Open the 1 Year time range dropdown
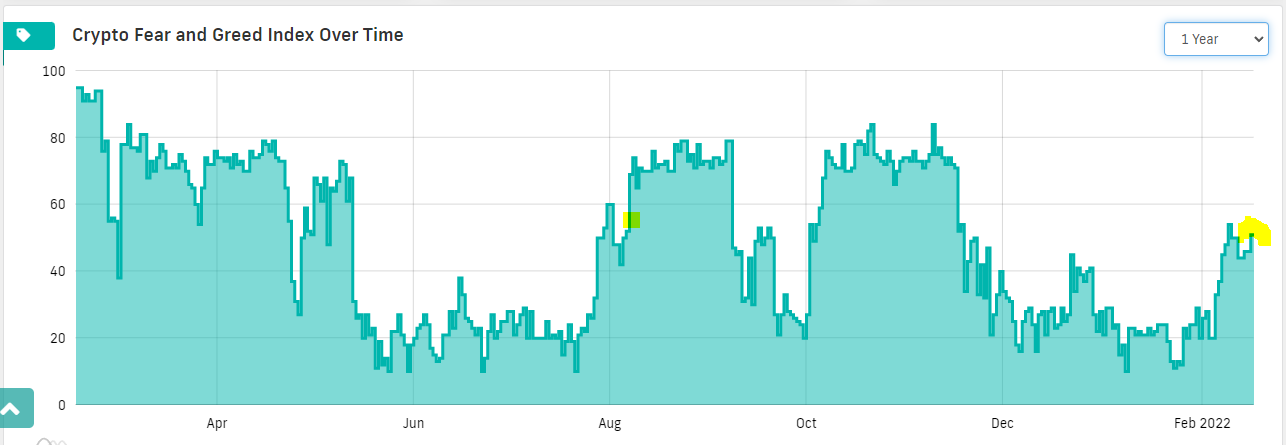This screenshot has width=1286, height=445. click(1216, 39)
